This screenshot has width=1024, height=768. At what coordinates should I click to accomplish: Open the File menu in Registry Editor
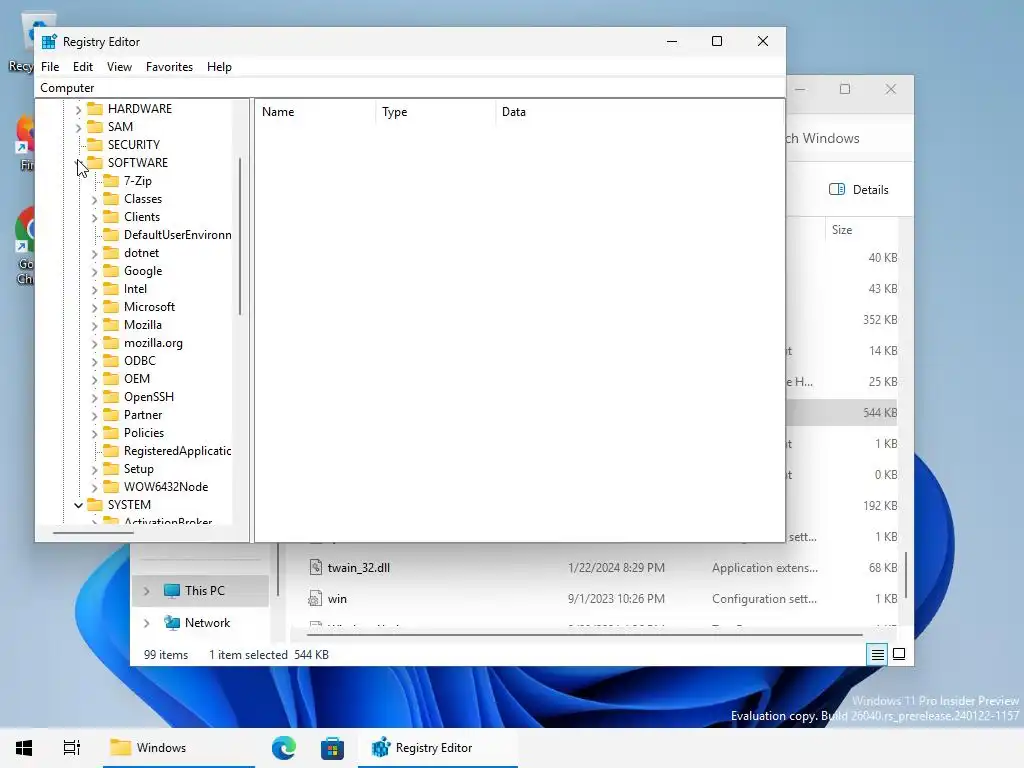point(50,67)
